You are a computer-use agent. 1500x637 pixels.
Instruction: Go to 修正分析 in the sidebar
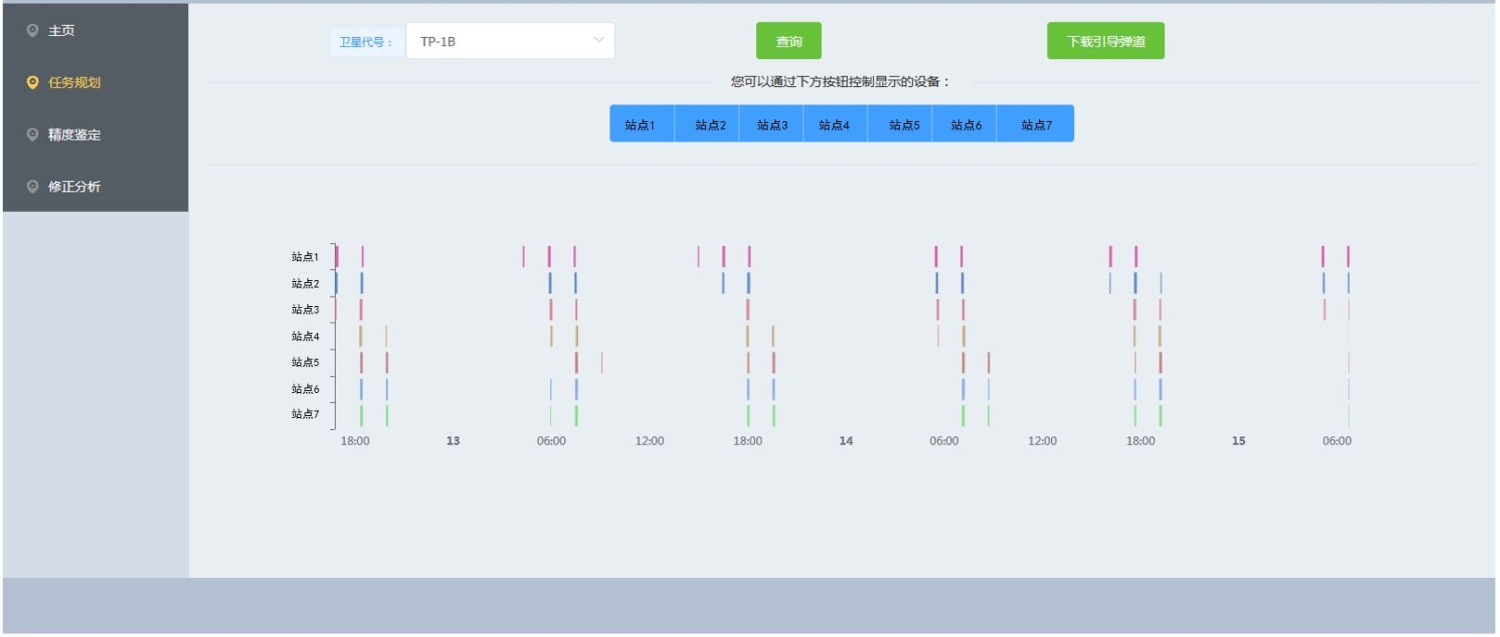coord(75,187)
